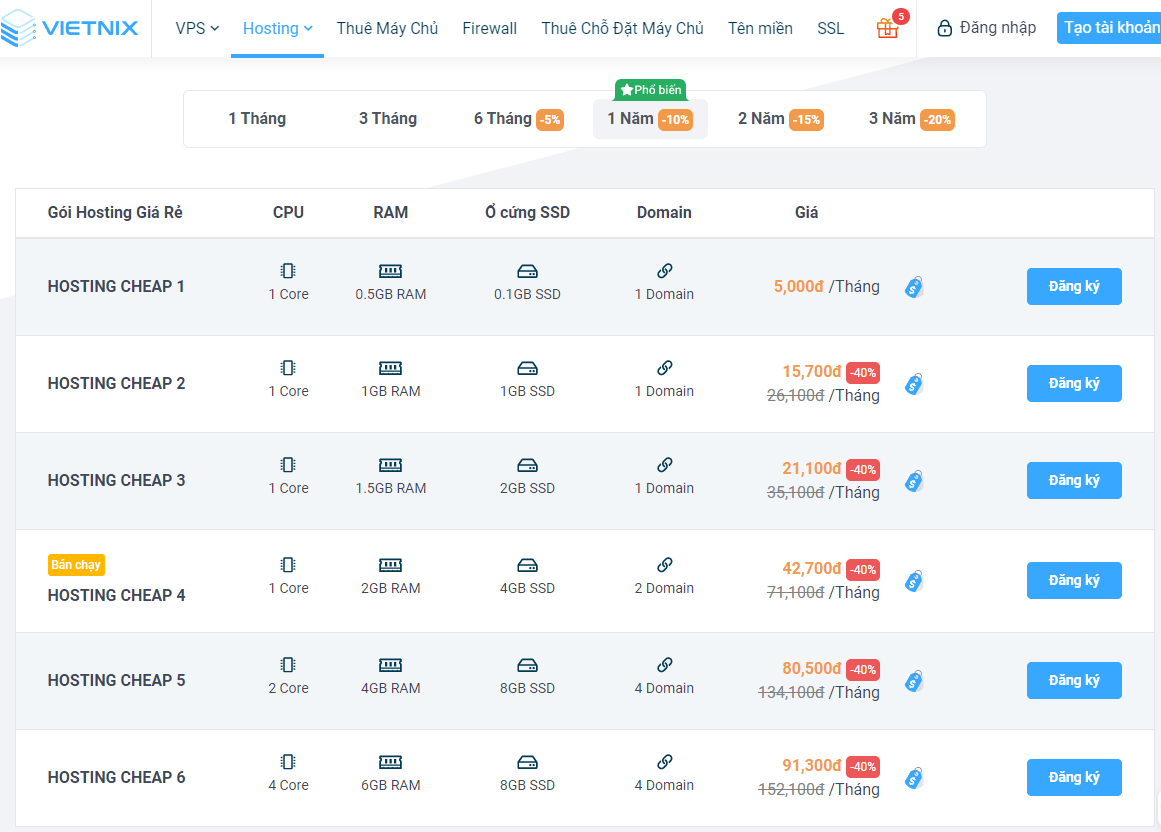Click the RAM icon in Hosting Cheap 2

click(390, 368)
